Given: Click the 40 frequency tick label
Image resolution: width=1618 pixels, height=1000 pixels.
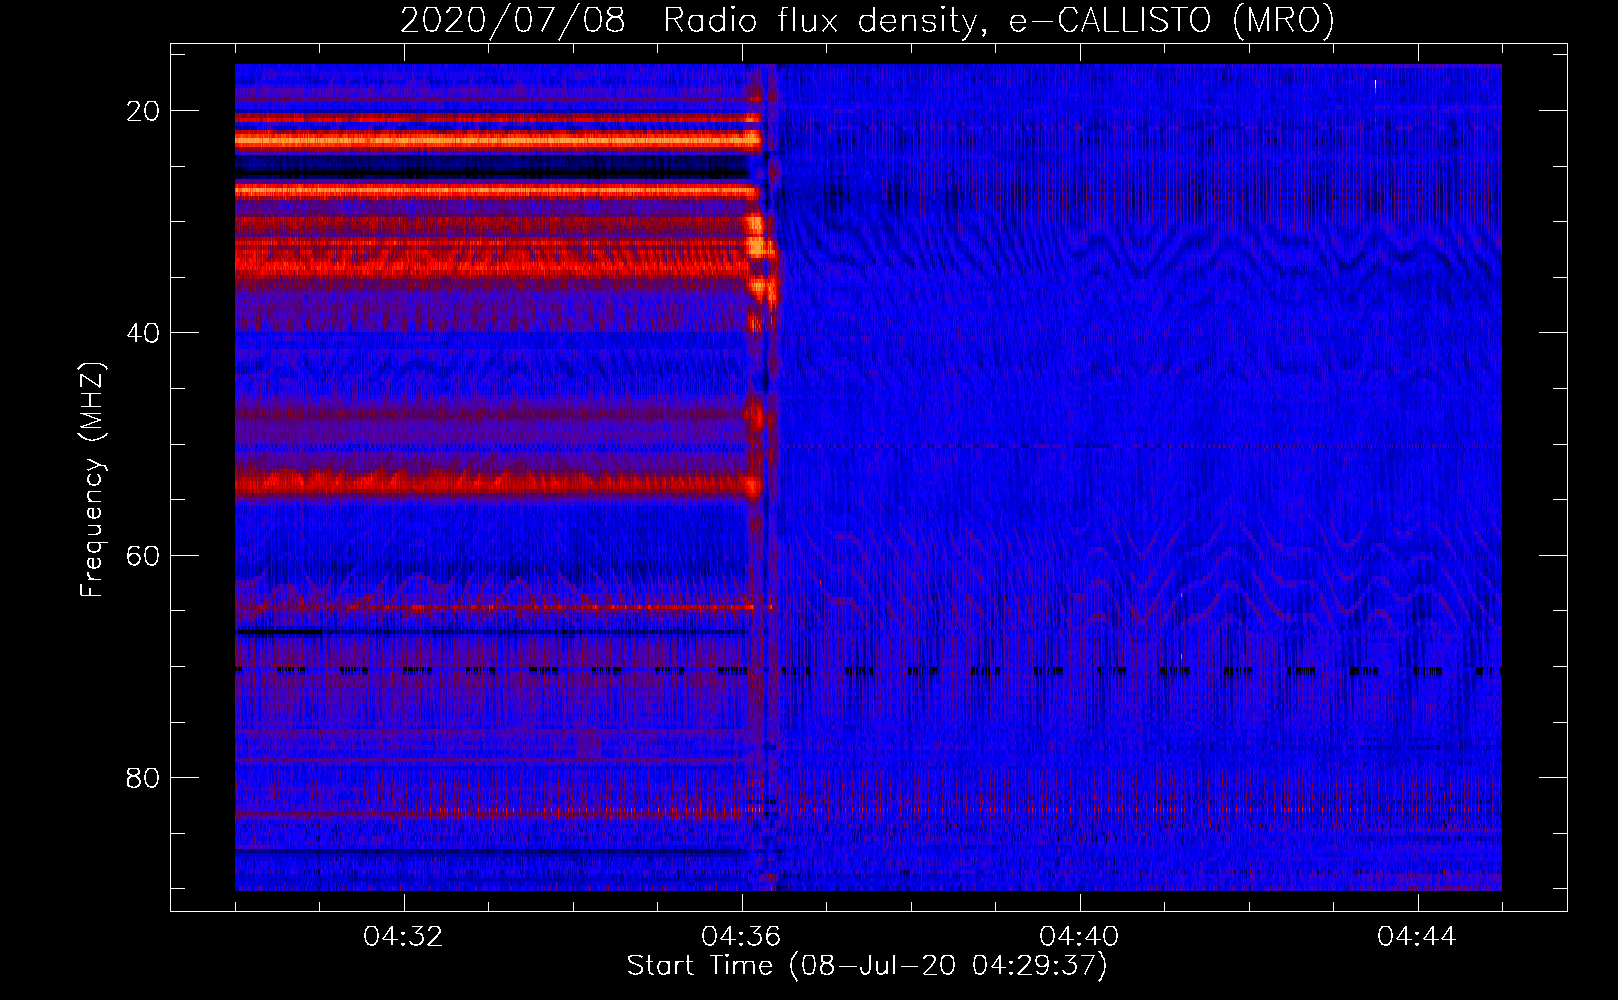Looking at the screenshot, I should pyautogui.click(x=143, y=333).
